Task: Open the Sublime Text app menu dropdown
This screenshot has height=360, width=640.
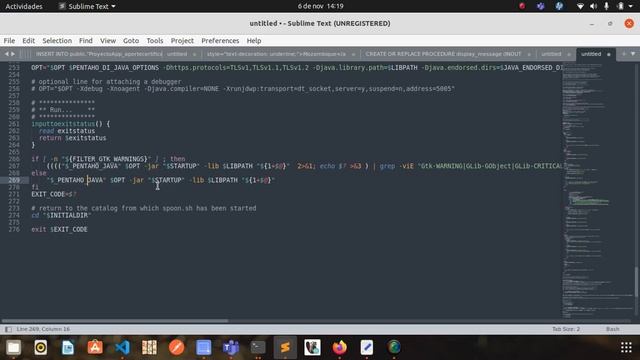Action: click(x=87, y=6)
